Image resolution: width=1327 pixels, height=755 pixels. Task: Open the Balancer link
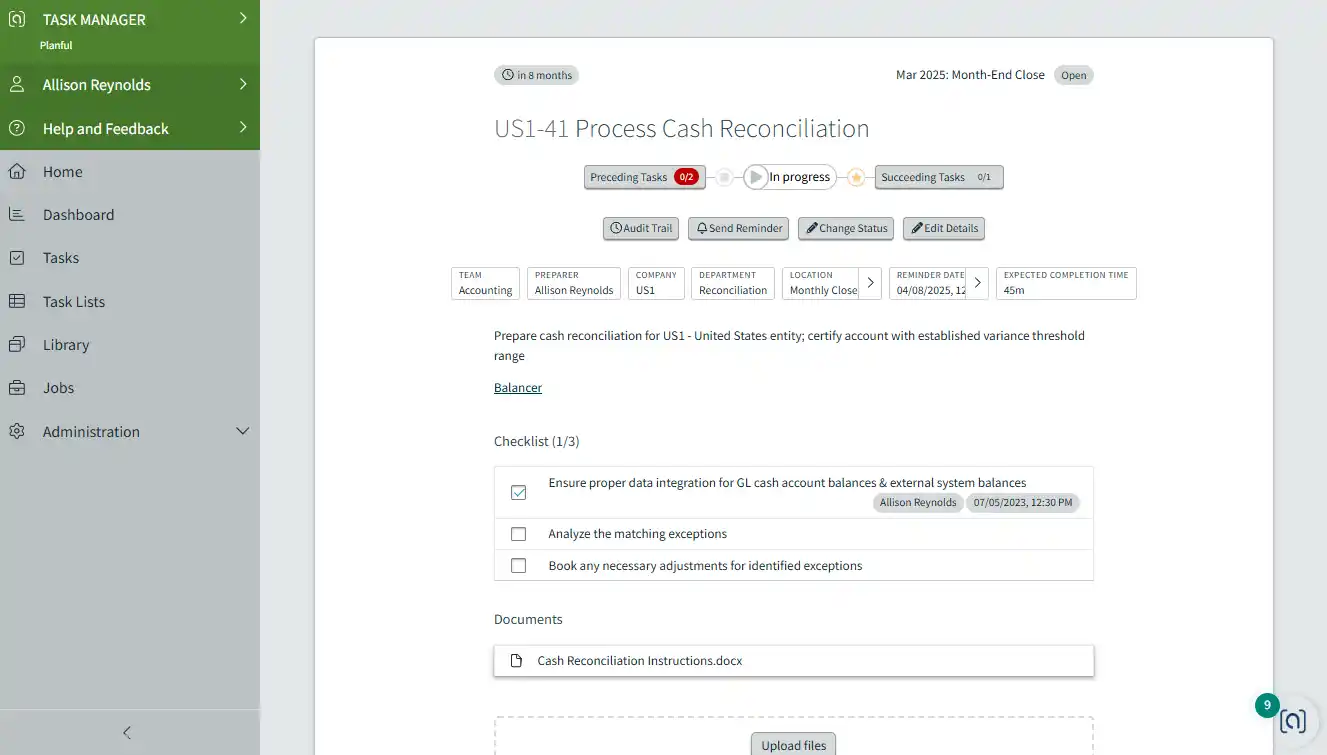[x=517, y=387]
